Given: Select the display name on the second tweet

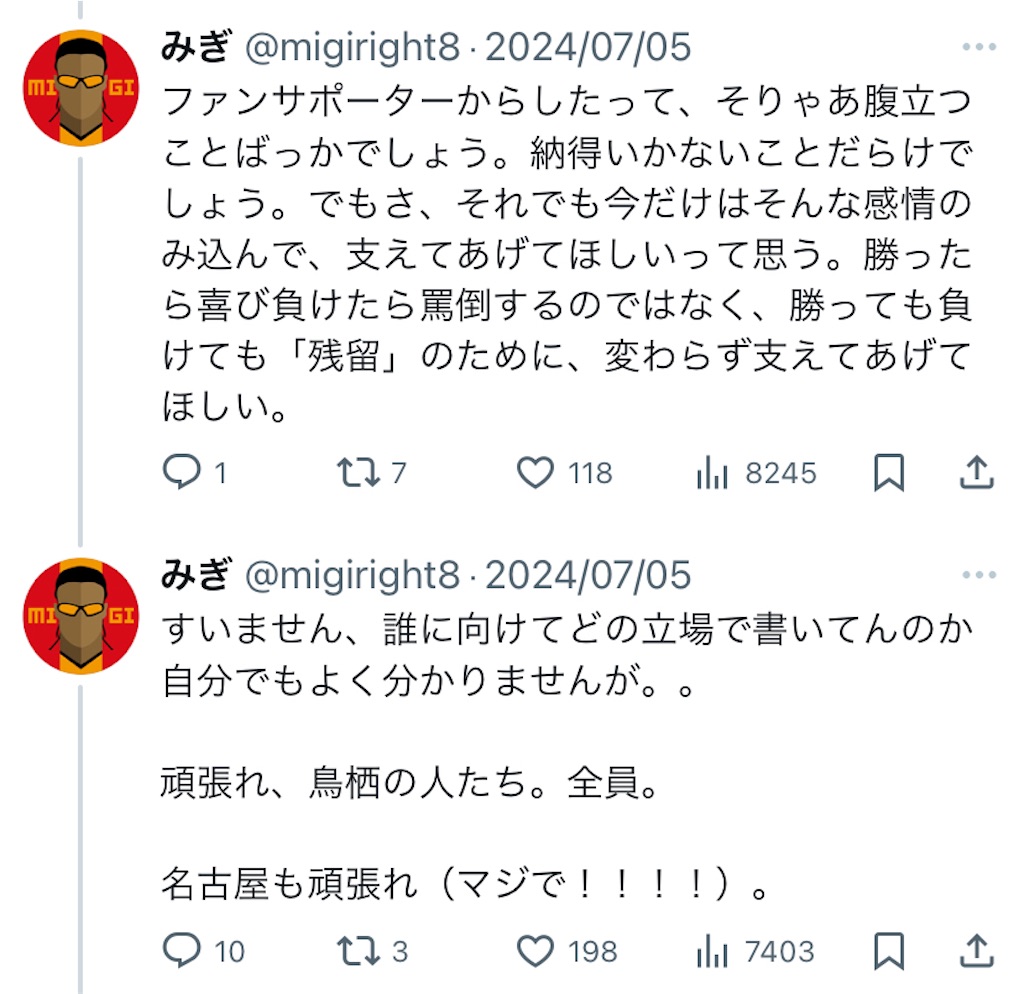Looking at the screenshot, I should (x=196, y=575).
